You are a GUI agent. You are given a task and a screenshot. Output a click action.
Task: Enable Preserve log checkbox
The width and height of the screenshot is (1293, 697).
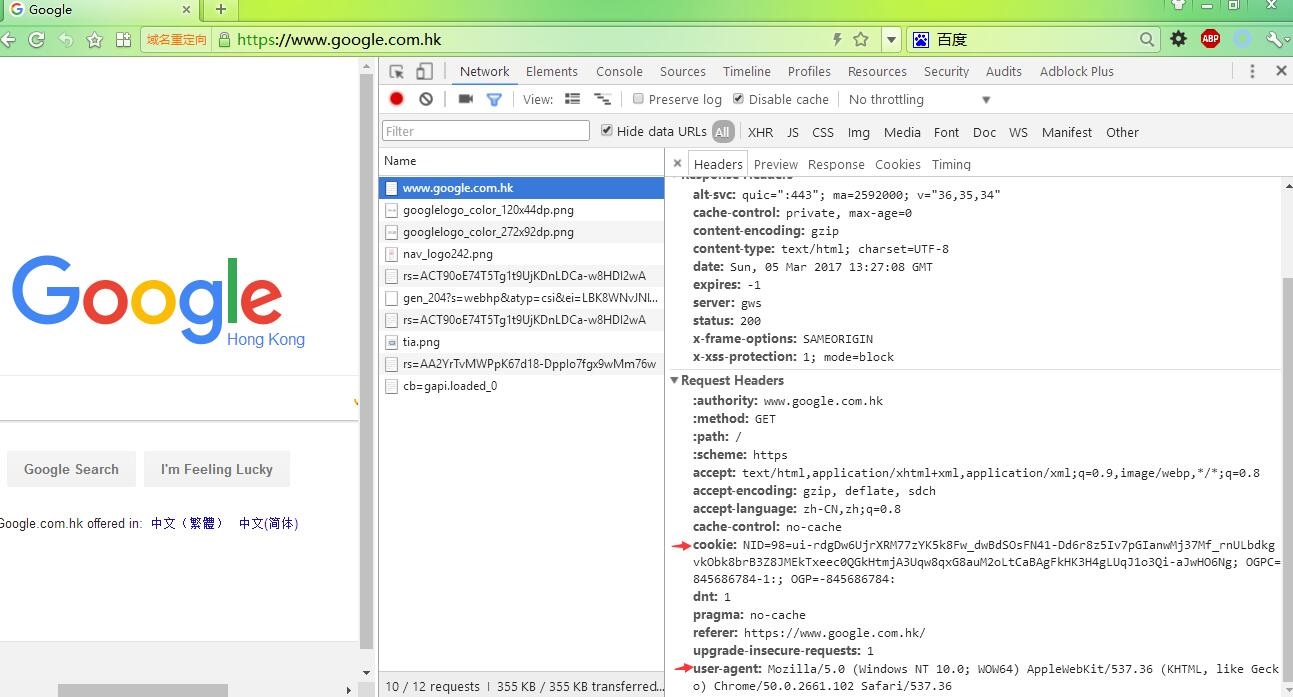point(638,99)
